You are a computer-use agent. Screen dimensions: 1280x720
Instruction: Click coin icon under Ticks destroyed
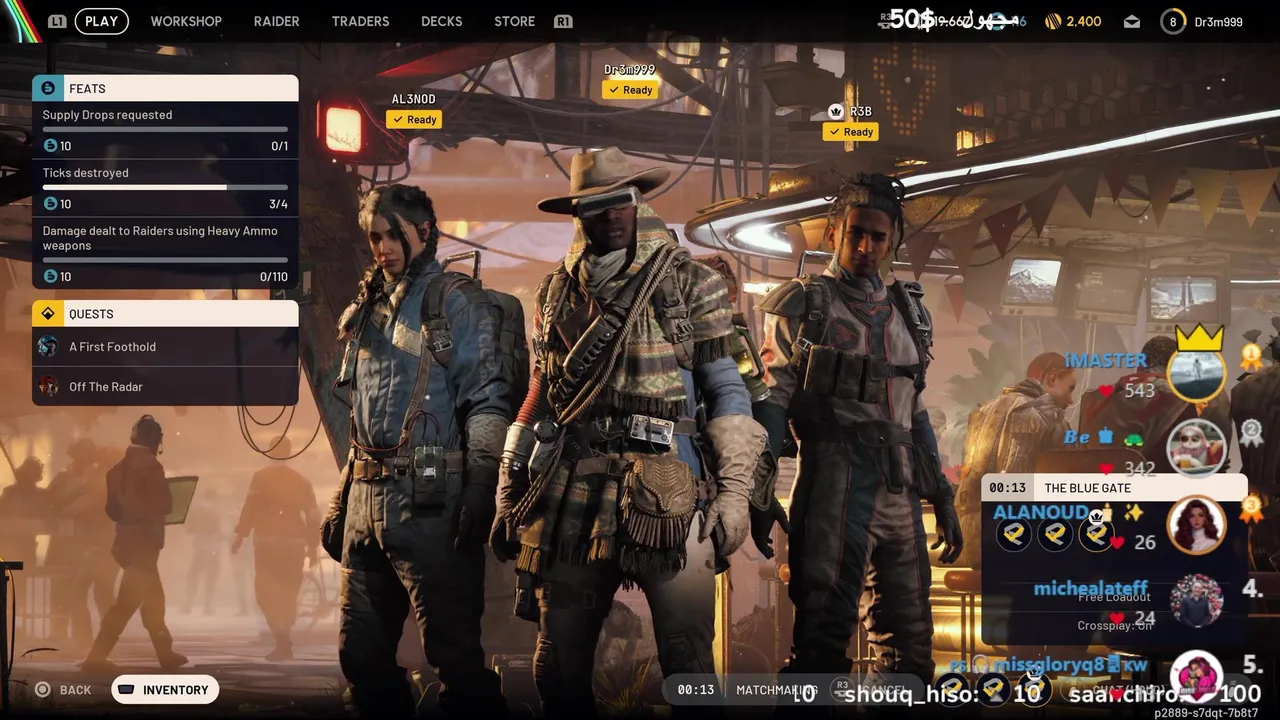click(x=50, y=204)
